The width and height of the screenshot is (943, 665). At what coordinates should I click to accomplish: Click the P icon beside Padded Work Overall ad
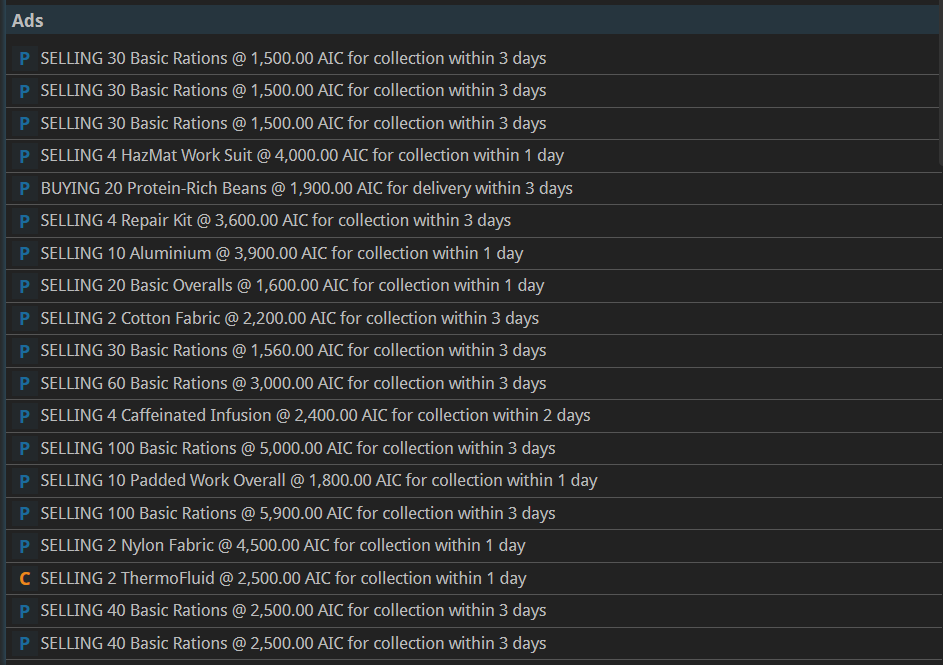[25, 481]
